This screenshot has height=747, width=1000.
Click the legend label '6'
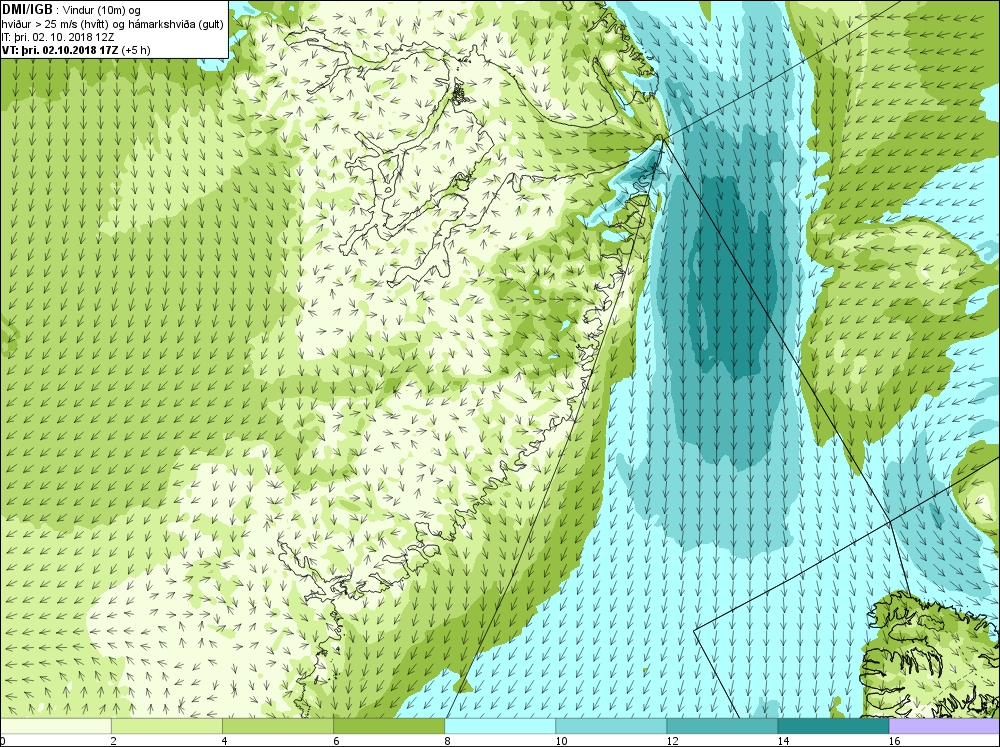[x=335, y=741]
